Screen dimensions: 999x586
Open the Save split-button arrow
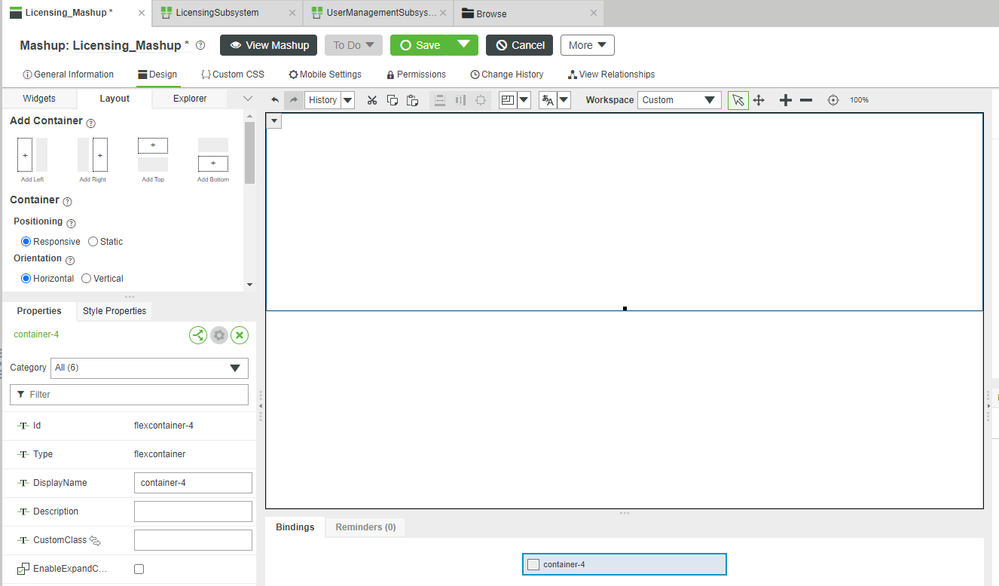463,45
